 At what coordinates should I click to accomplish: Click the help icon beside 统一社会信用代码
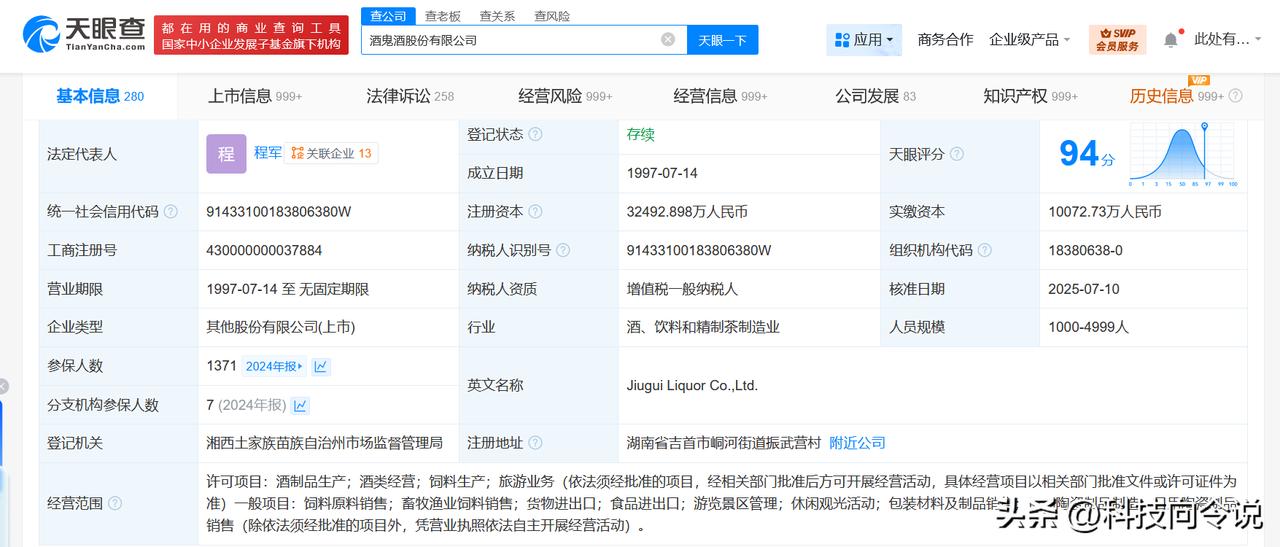coord(171,212)
